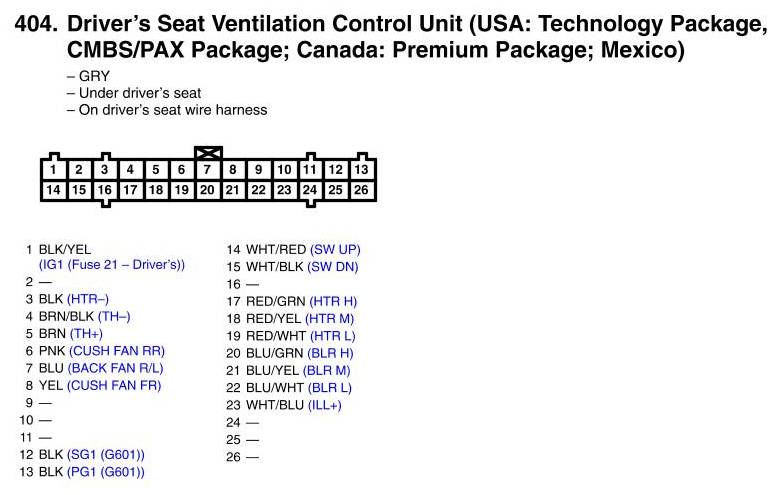The image size is (774, 495).
Task: Follow the HTR L link
Action: pos(332,335)
